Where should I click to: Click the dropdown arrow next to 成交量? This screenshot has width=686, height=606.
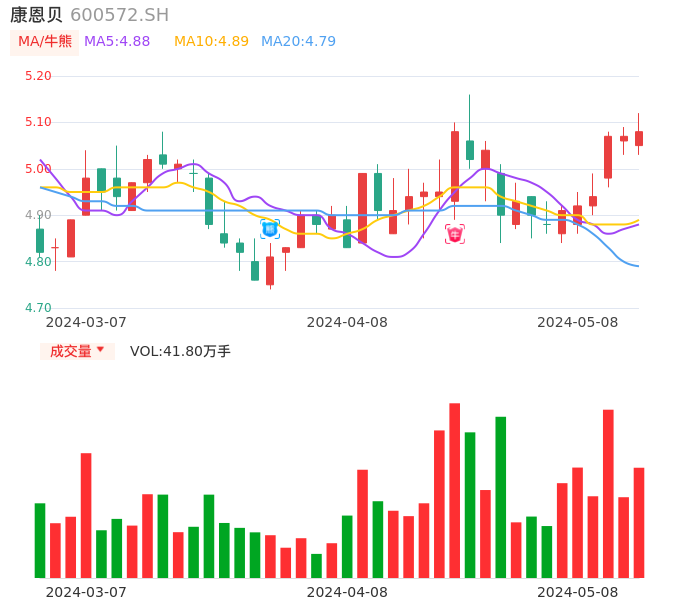point(100,350)
